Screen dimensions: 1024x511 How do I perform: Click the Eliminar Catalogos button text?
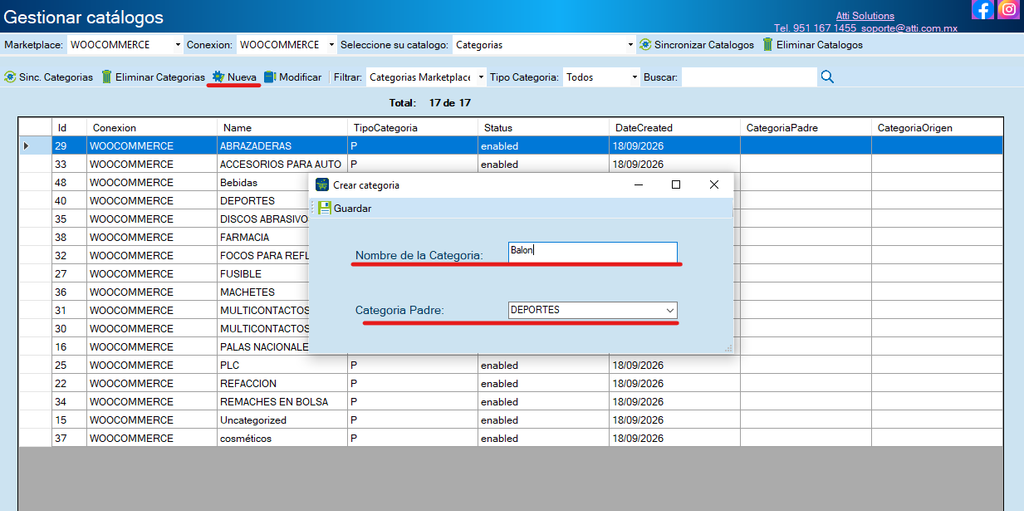820,45
